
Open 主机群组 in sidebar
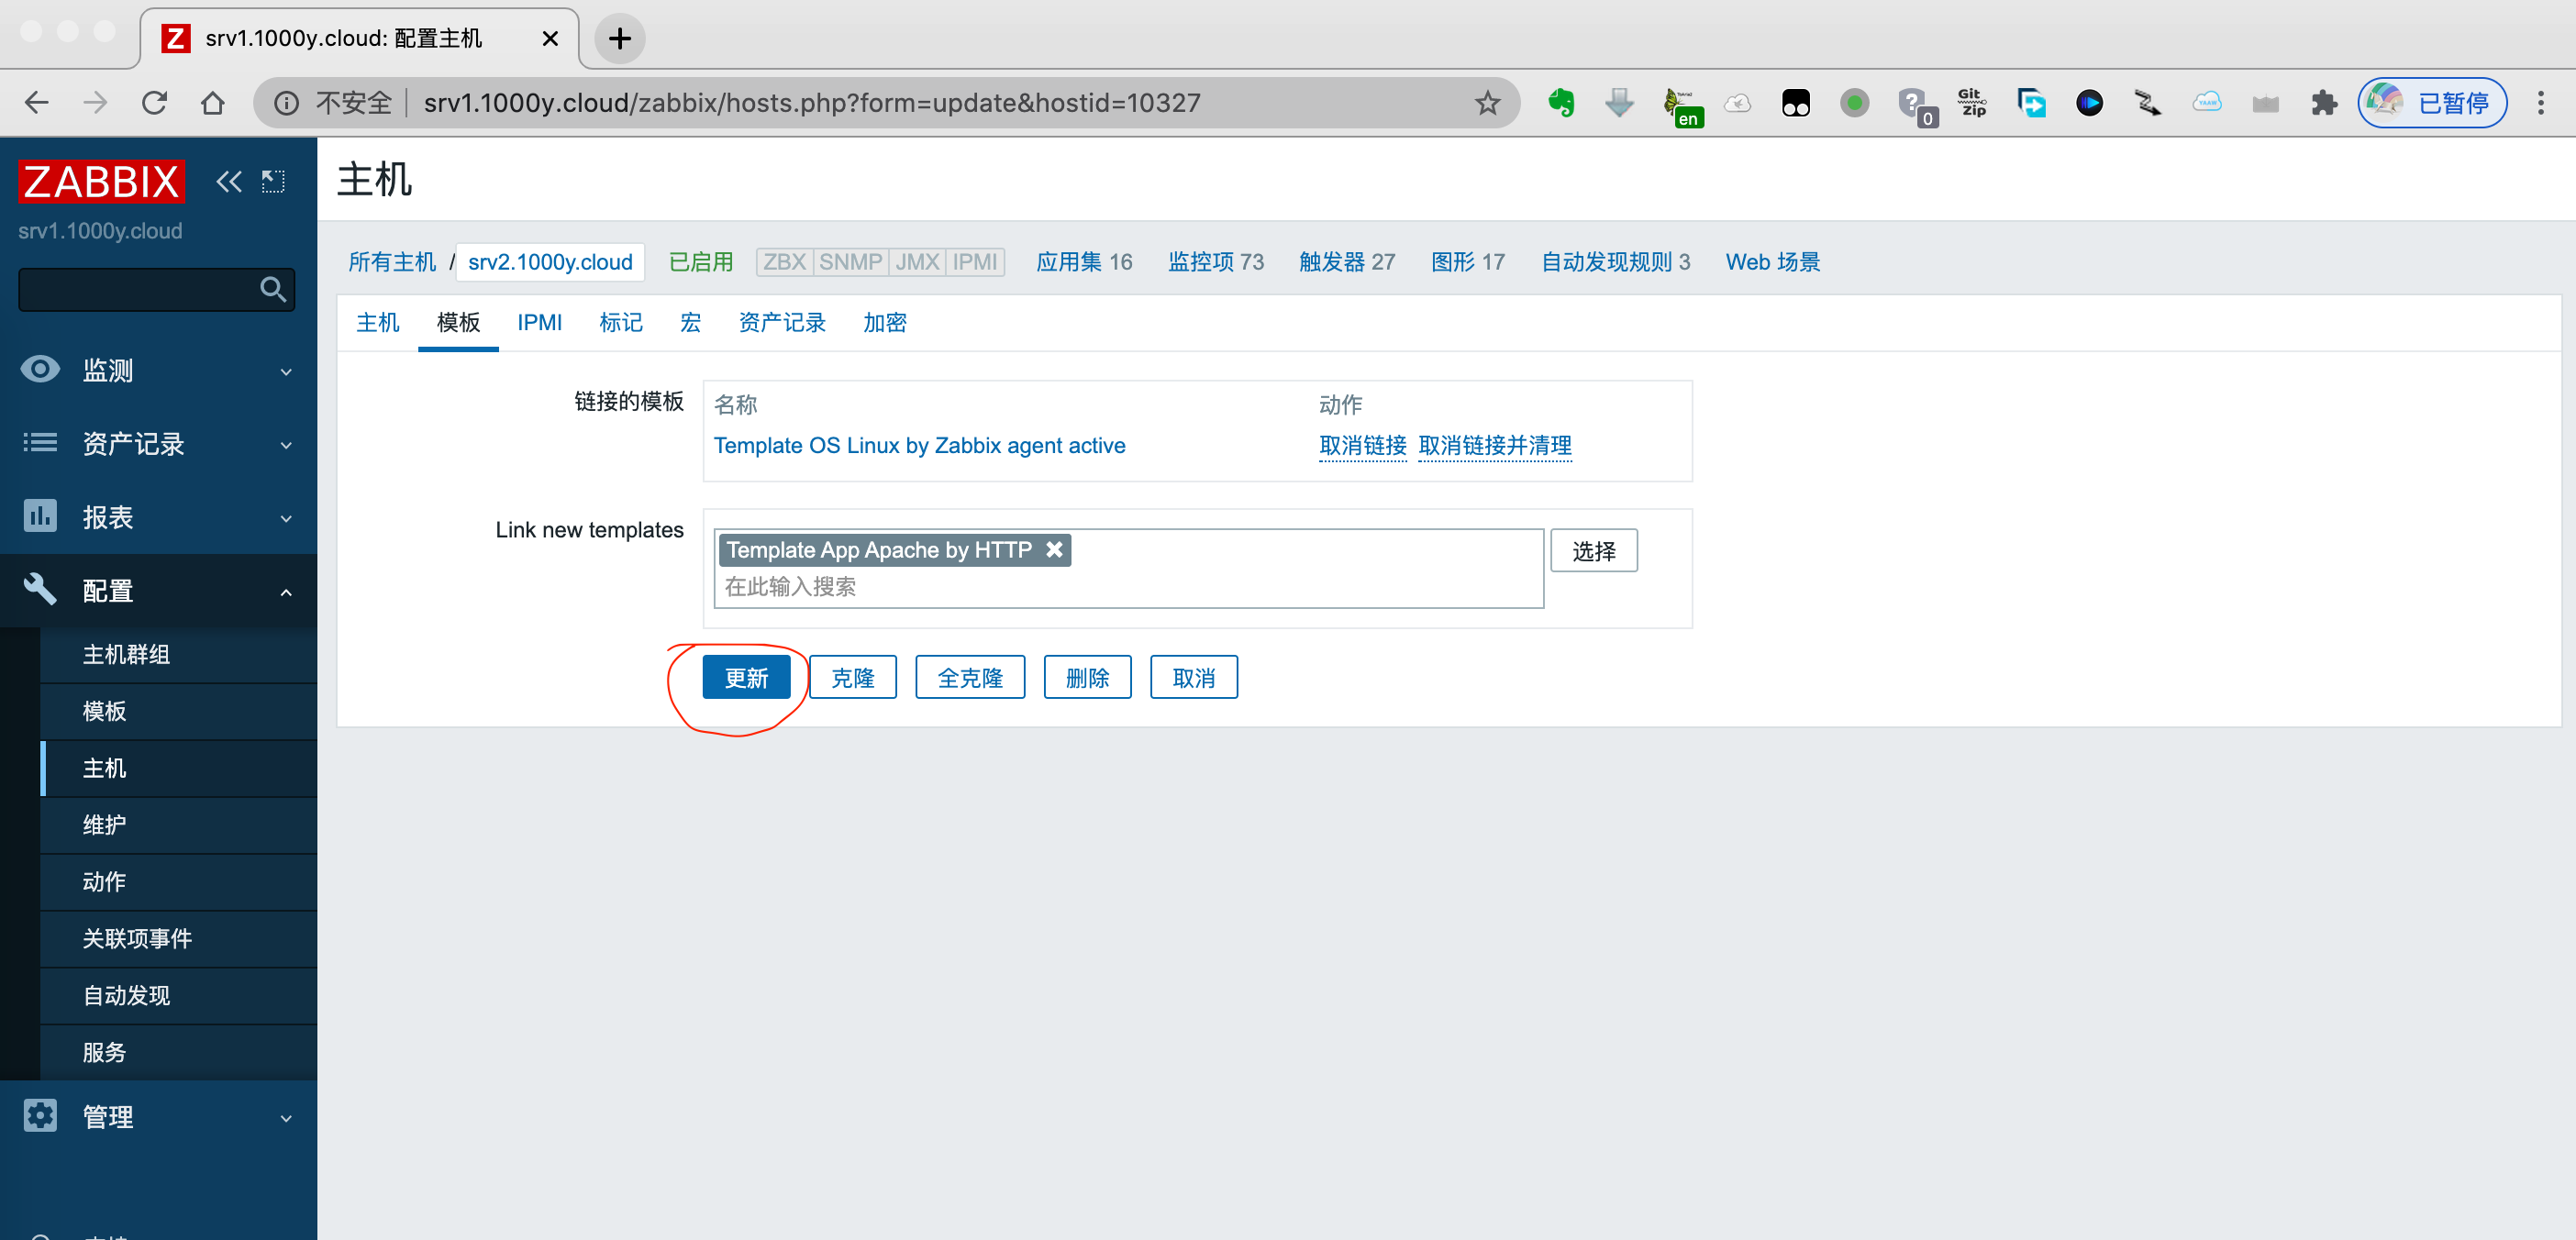[x=178, y=655]
